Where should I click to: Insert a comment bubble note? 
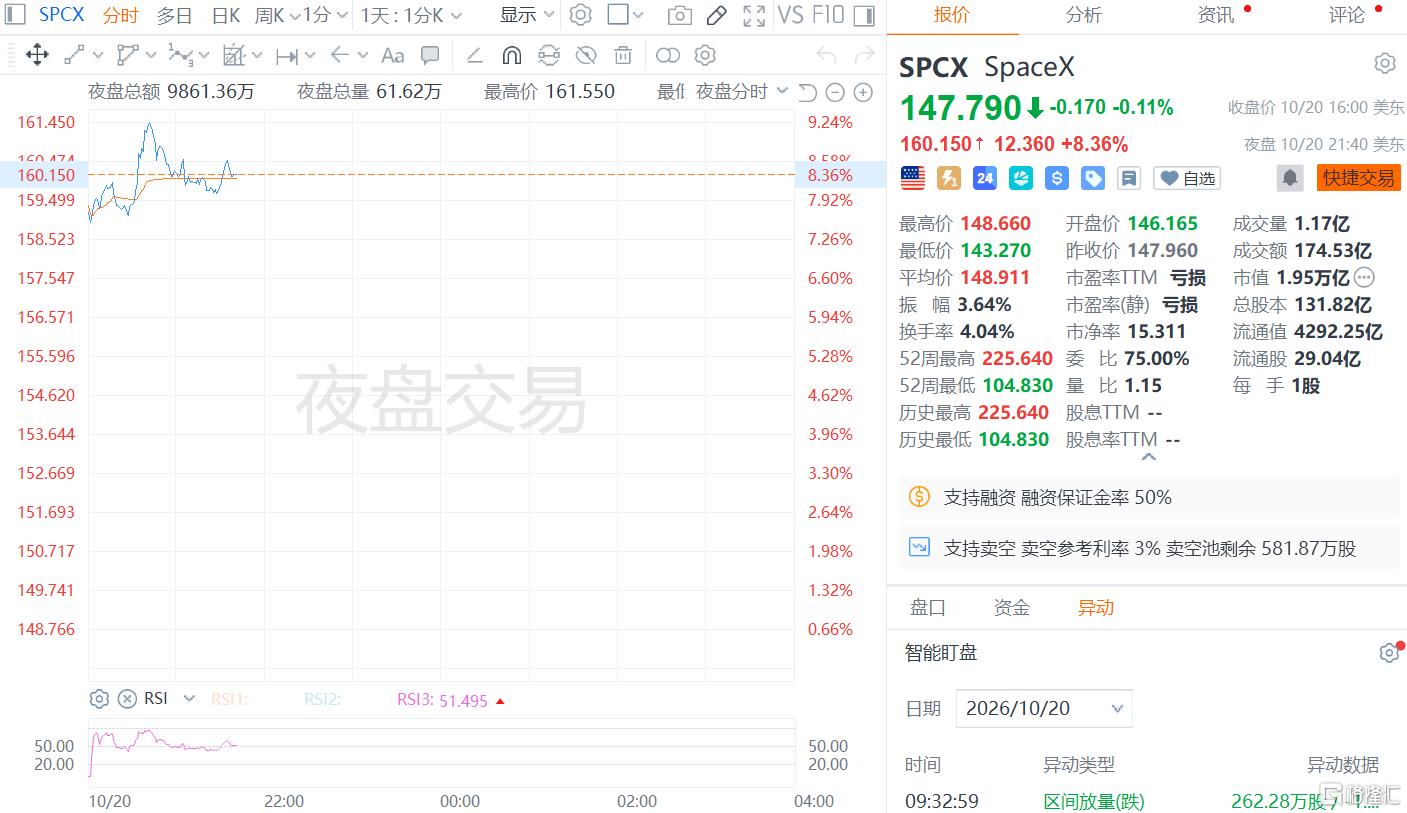(430, 55)
